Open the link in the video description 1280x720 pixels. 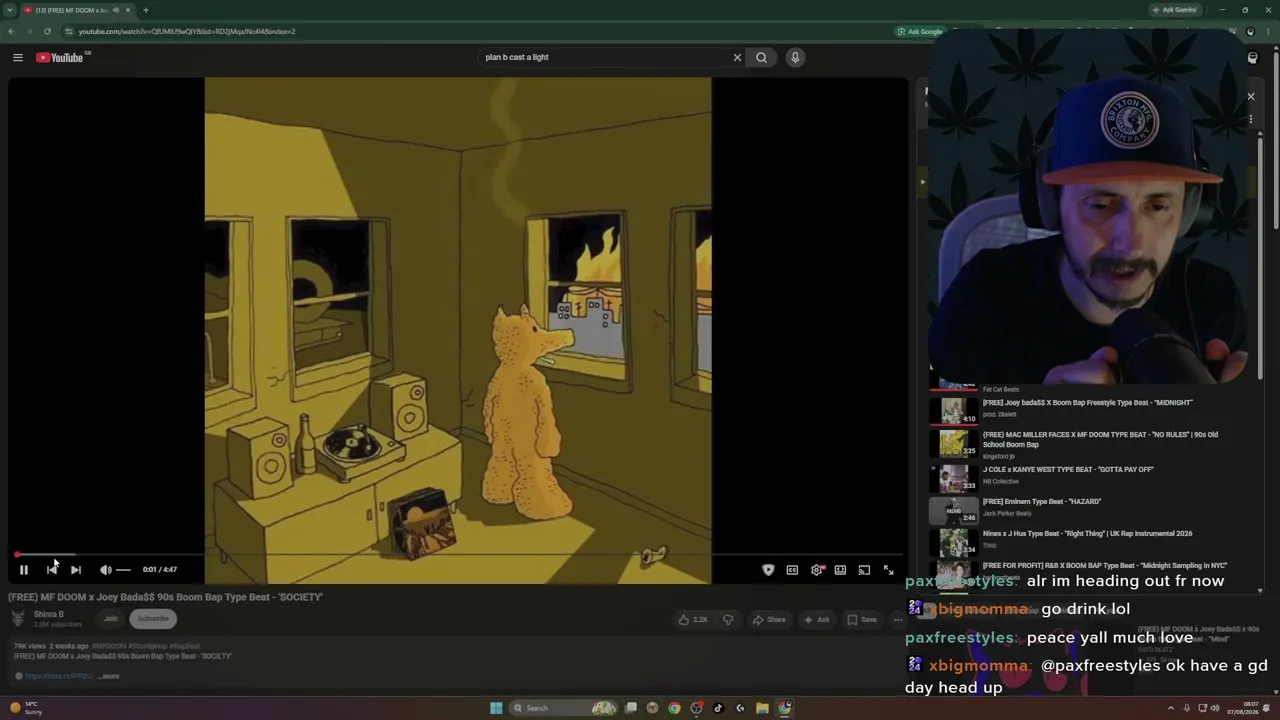(x=58, y=677)
